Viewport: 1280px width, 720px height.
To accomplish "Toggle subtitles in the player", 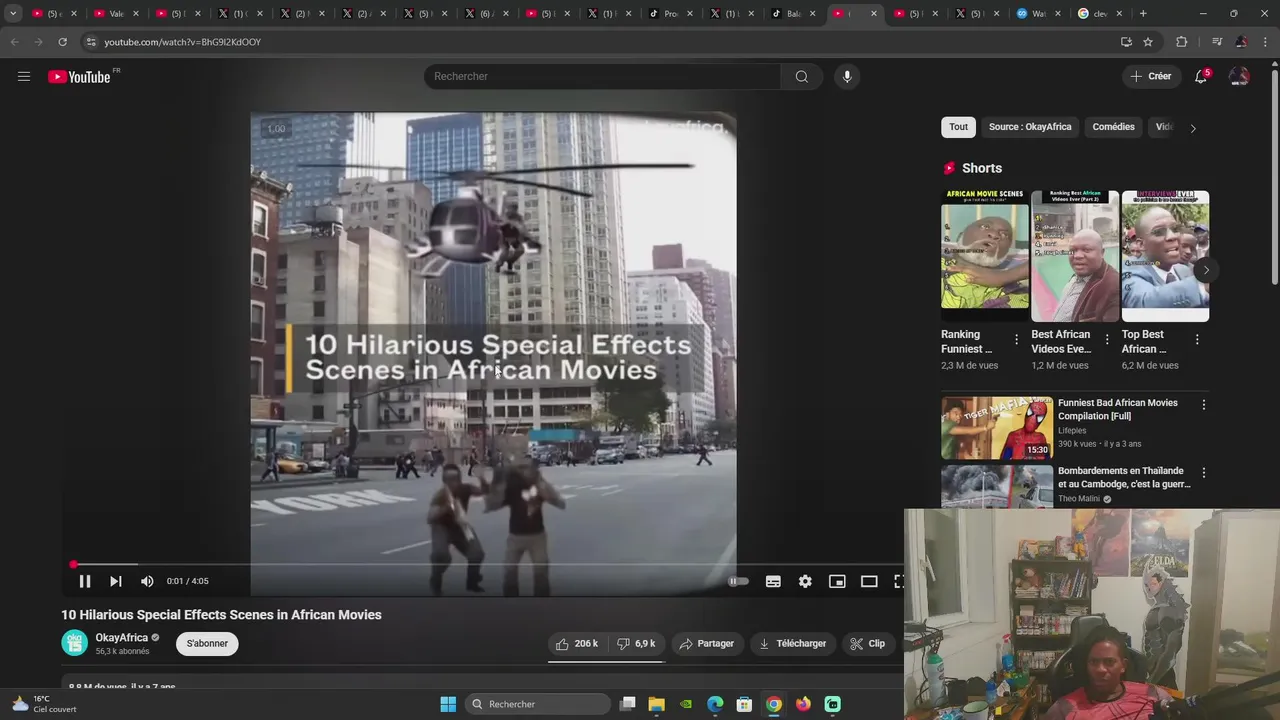I will pyautogui.click(x=773, y=581).
